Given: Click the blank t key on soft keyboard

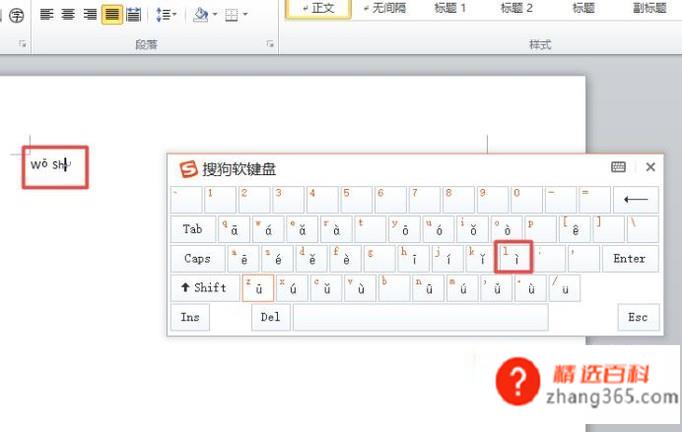Looking at the screenshot, I should [371, 229].
